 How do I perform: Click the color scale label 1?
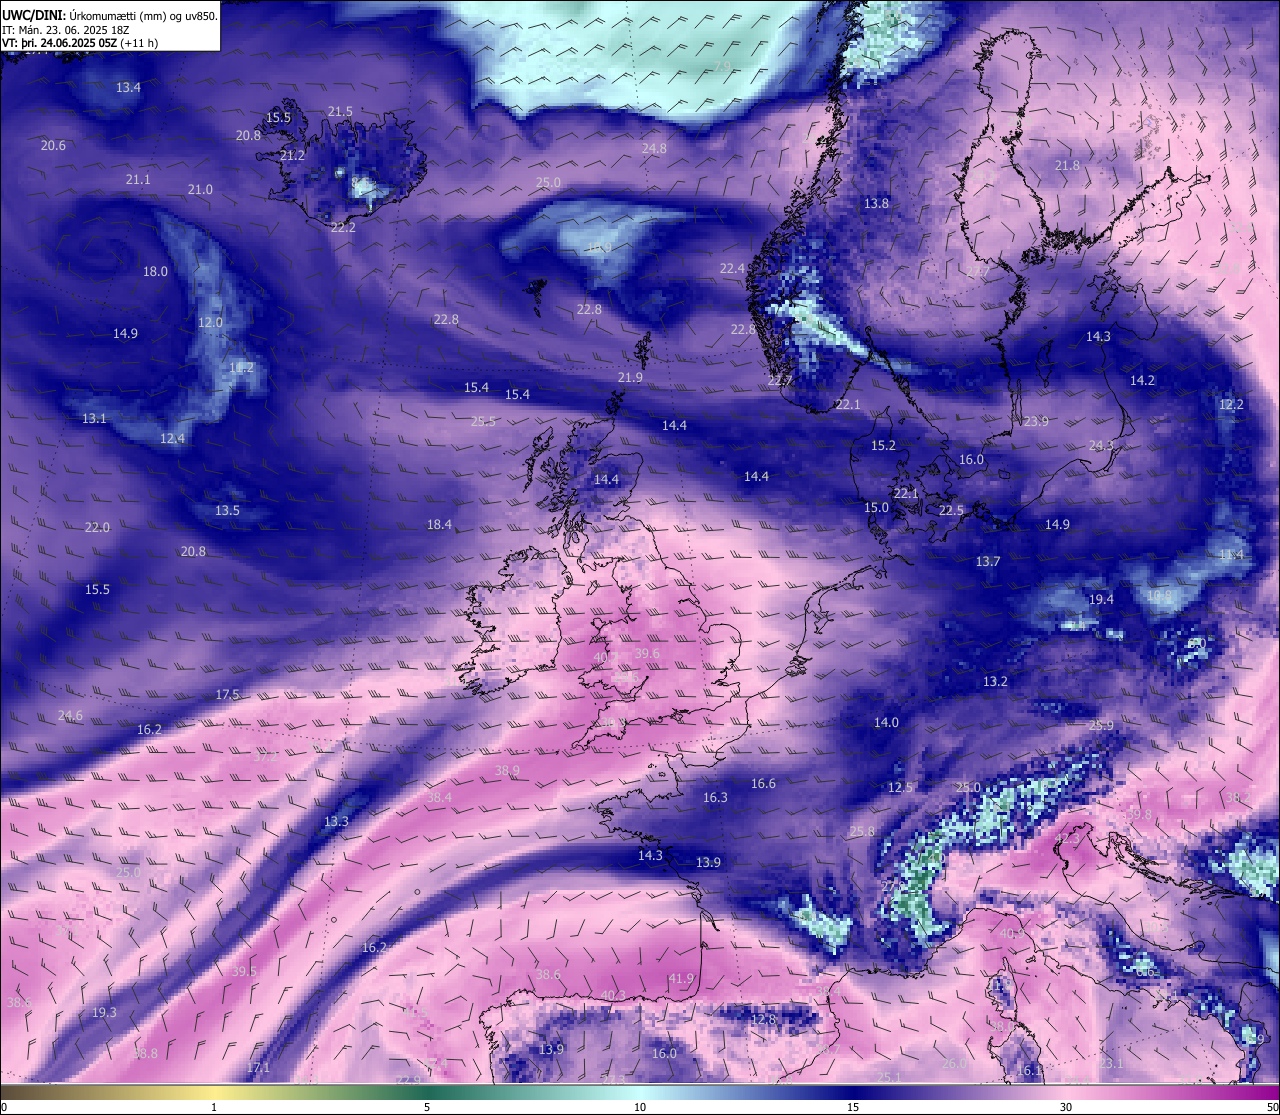(x=214, y=1107)
